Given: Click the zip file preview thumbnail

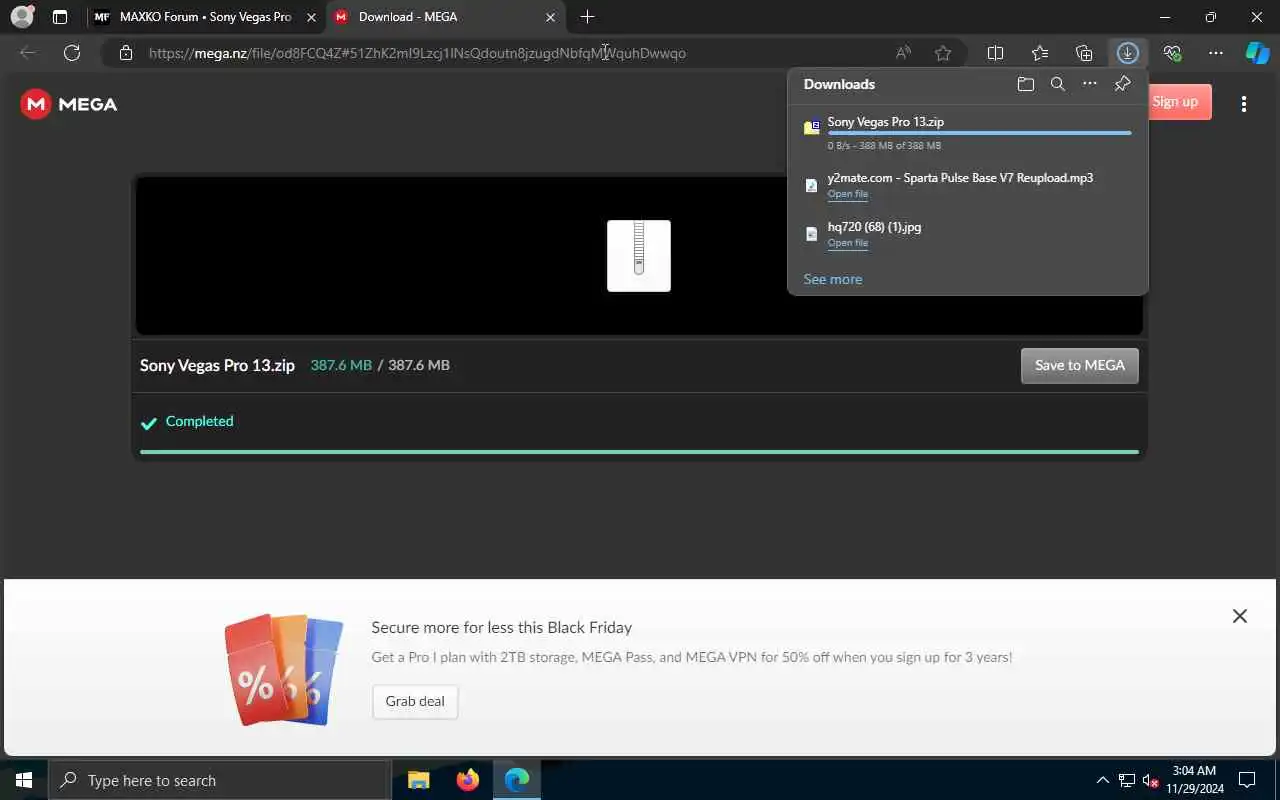Looking at the screenshot, I should click(639, 256).
